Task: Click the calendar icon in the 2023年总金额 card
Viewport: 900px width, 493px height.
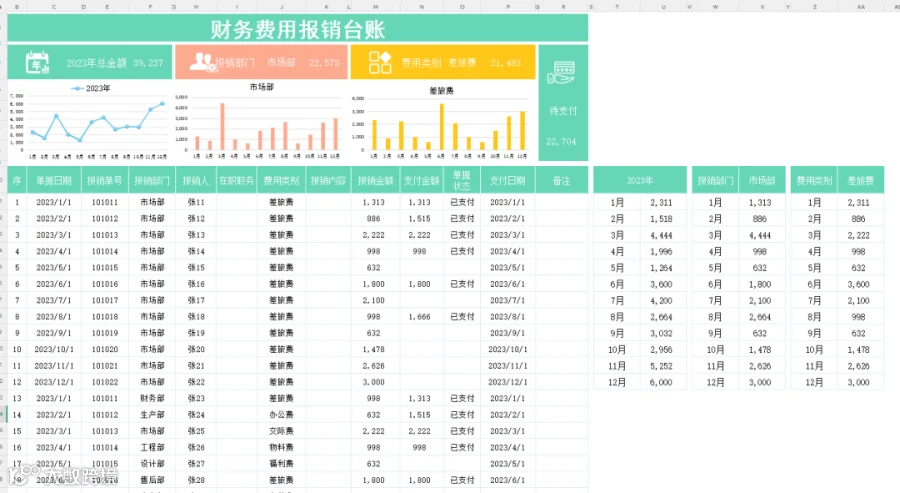Action: (37, 63)
